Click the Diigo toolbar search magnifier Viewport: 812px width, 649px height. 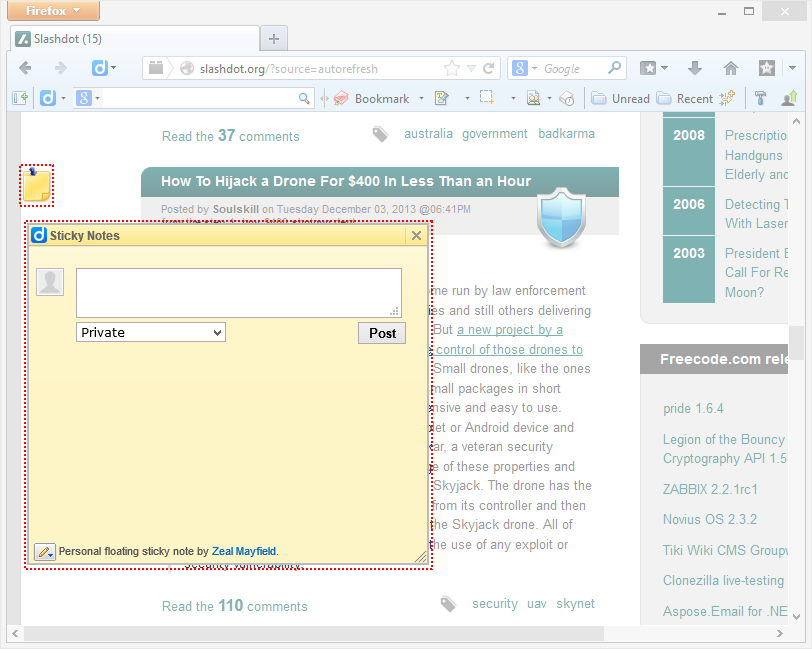click(304, 98)
